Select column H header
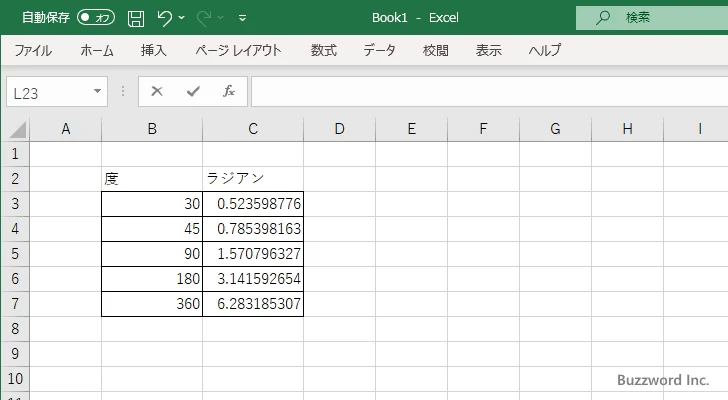728x400 pixels. point(627,129)
